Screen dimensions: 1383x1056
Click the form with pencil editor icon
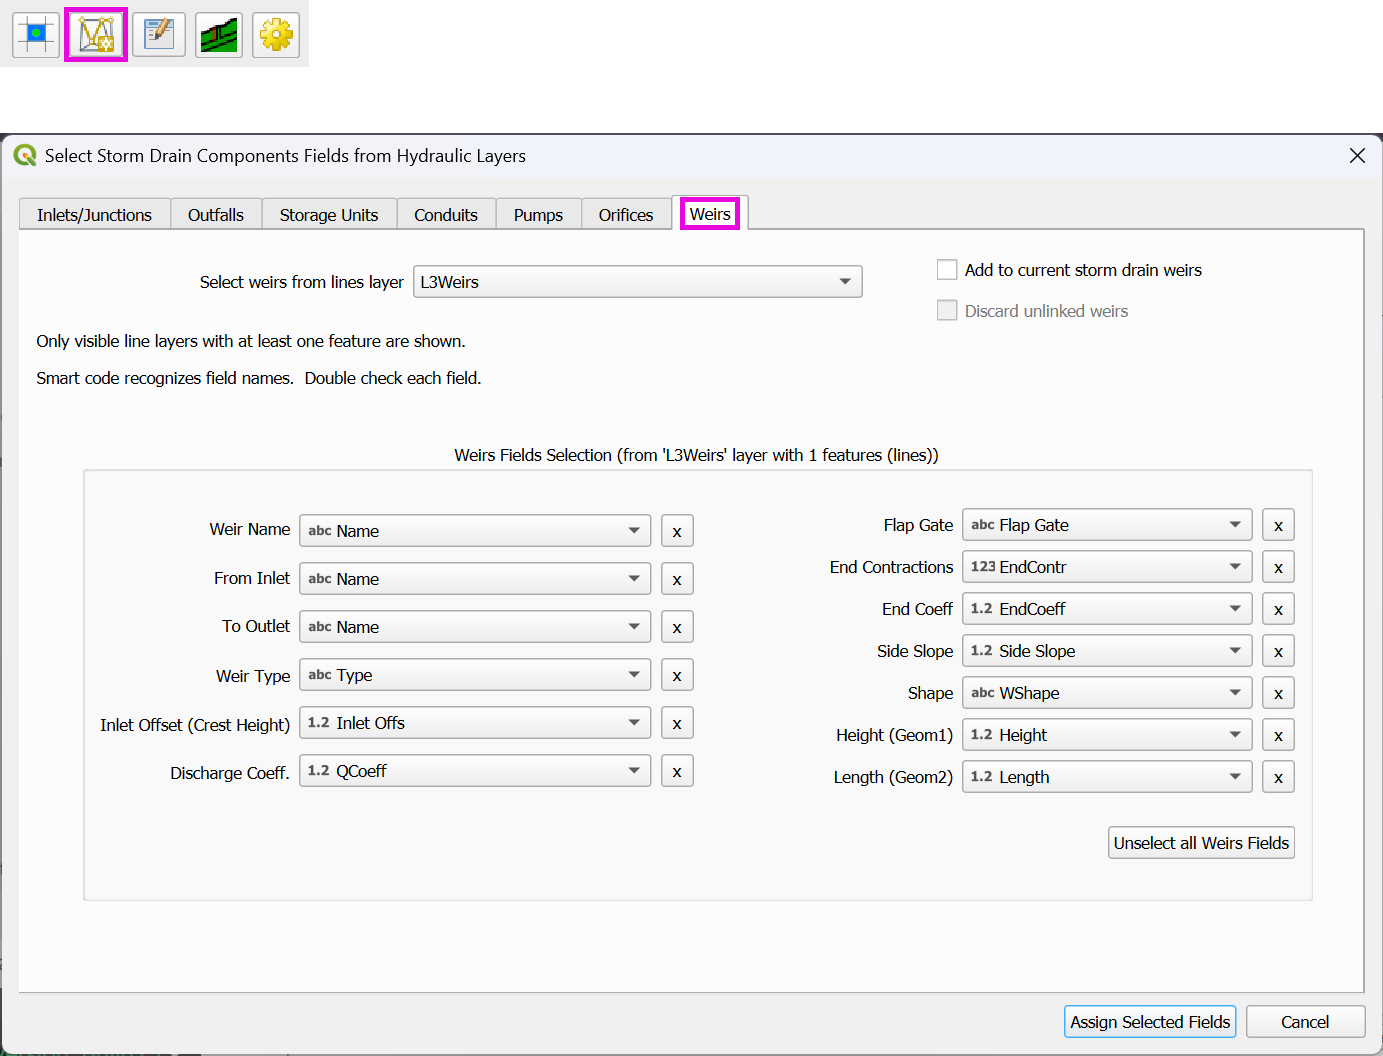click(x=158, y=35)
